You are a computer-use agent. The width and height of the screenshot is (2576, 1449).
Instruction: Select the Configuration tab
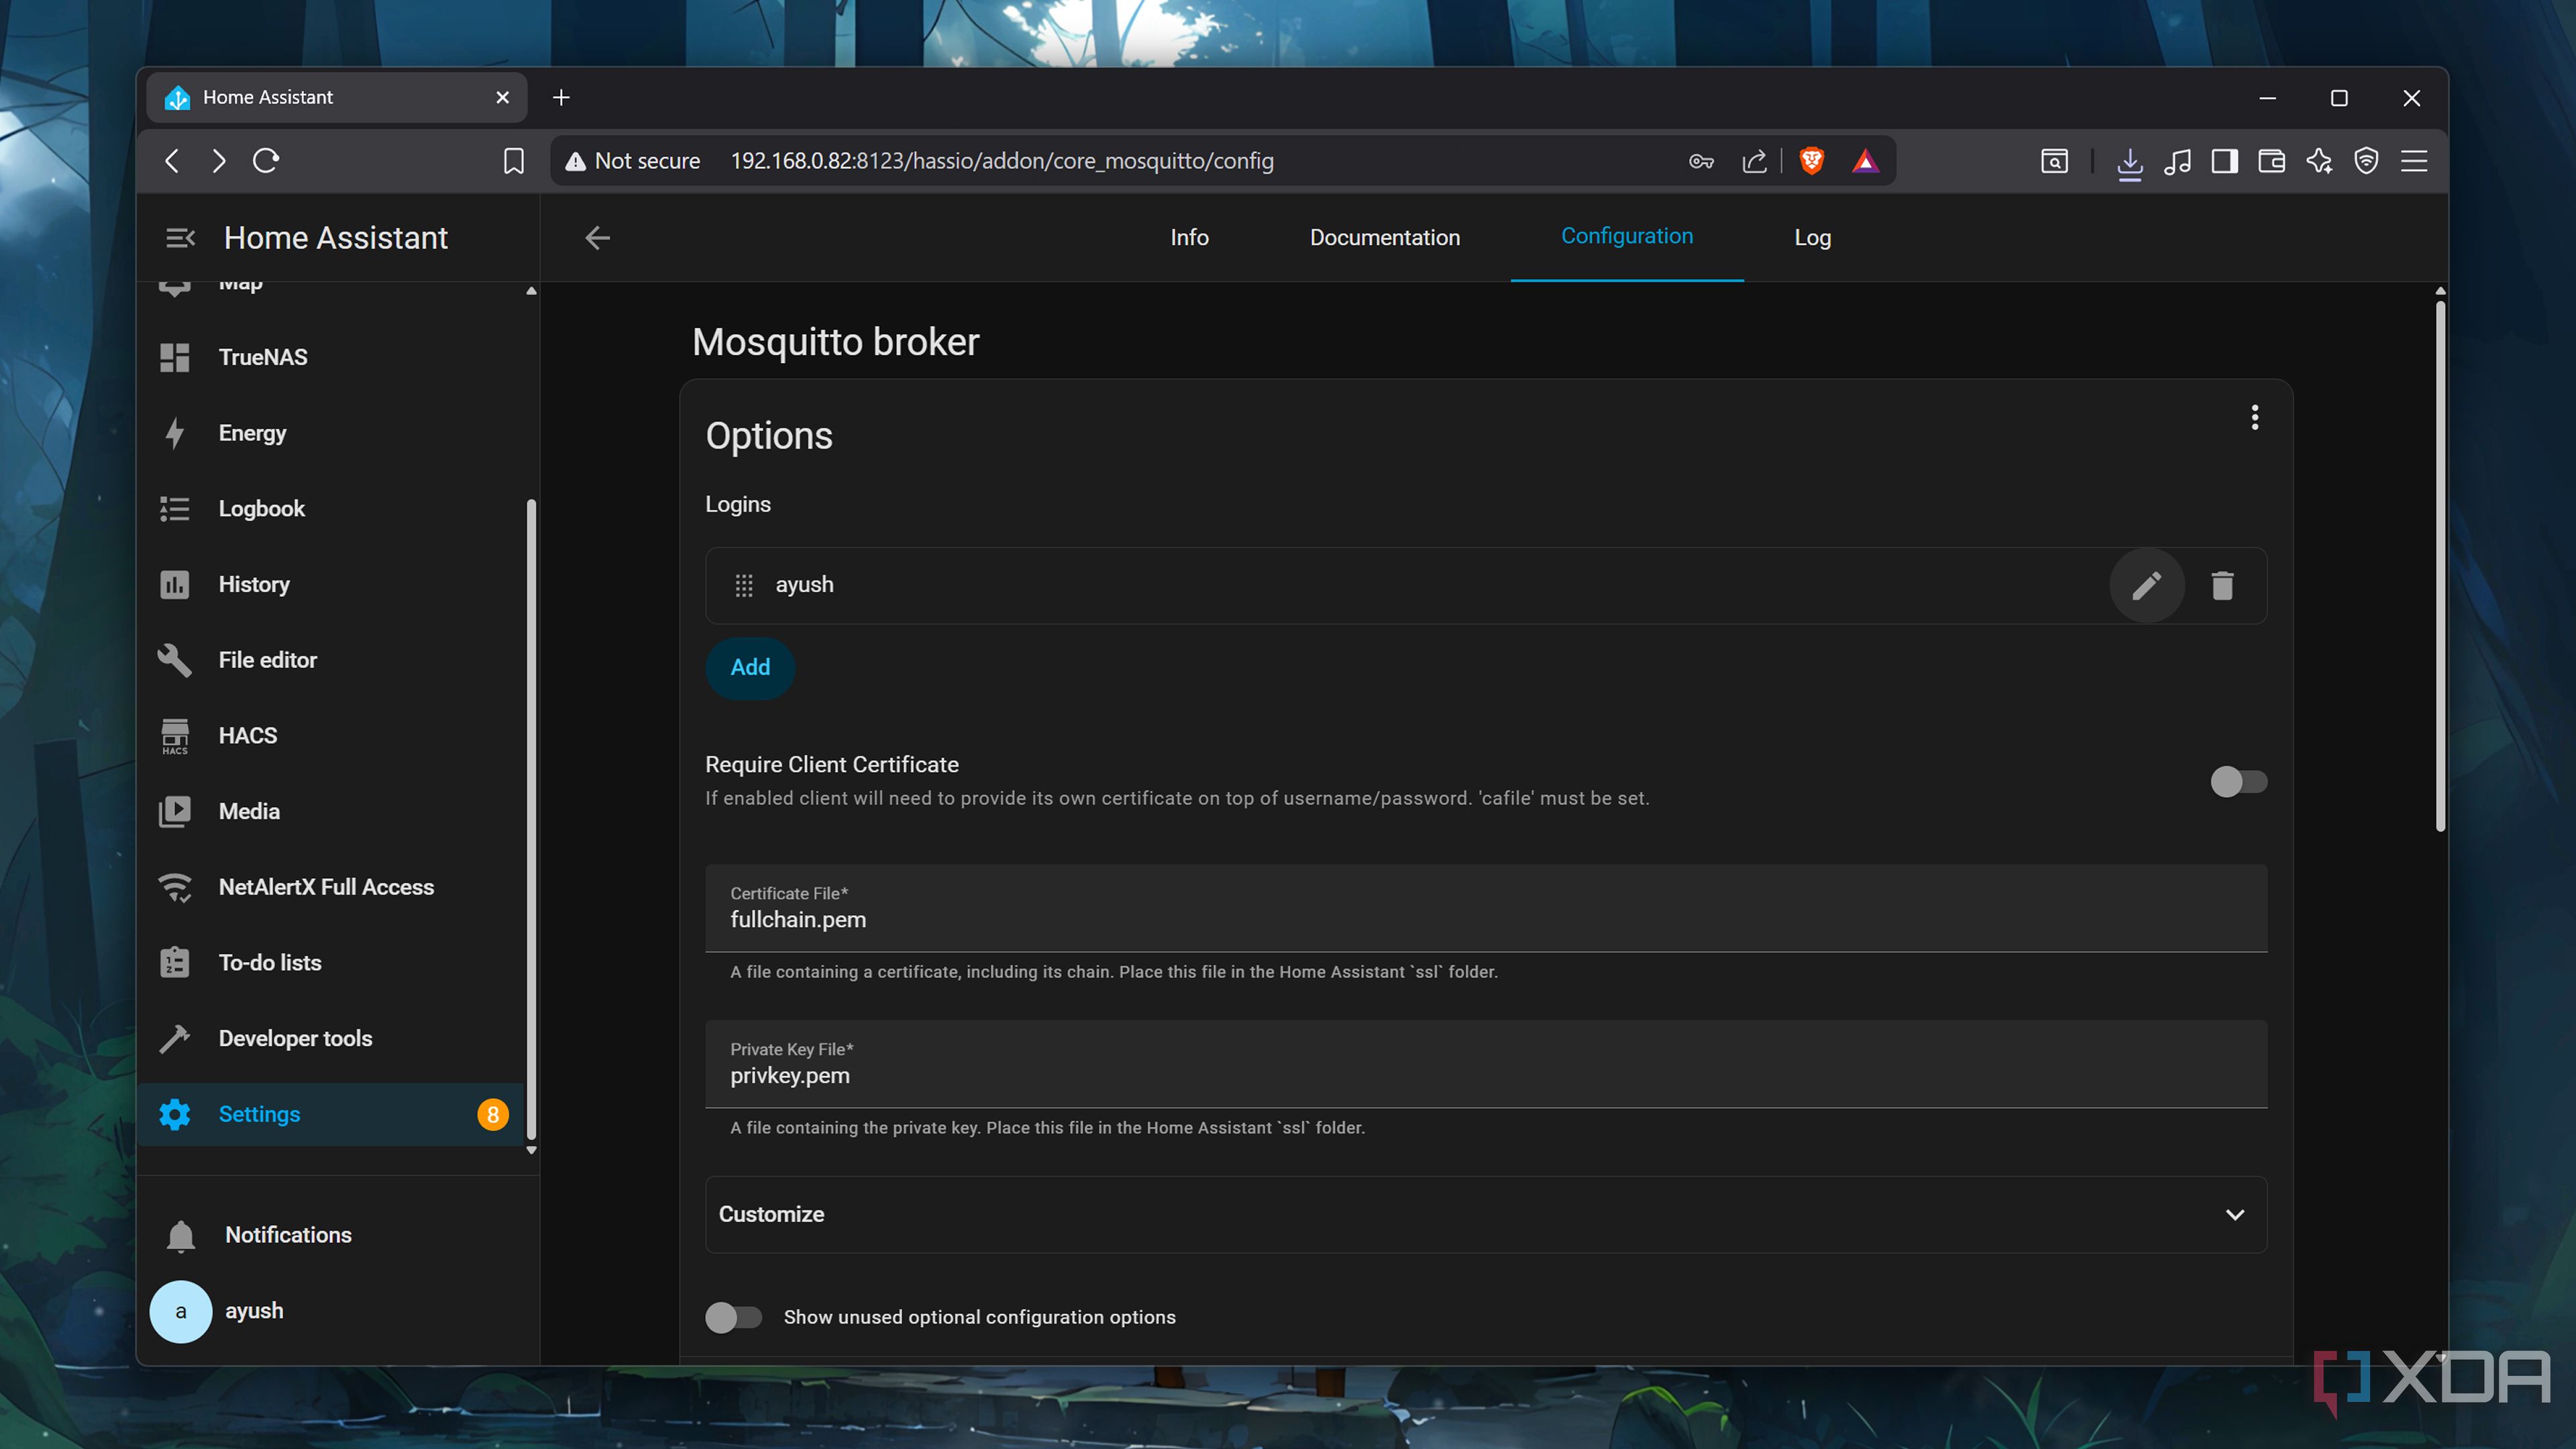pyautogui.click(x=1627, y=237)
